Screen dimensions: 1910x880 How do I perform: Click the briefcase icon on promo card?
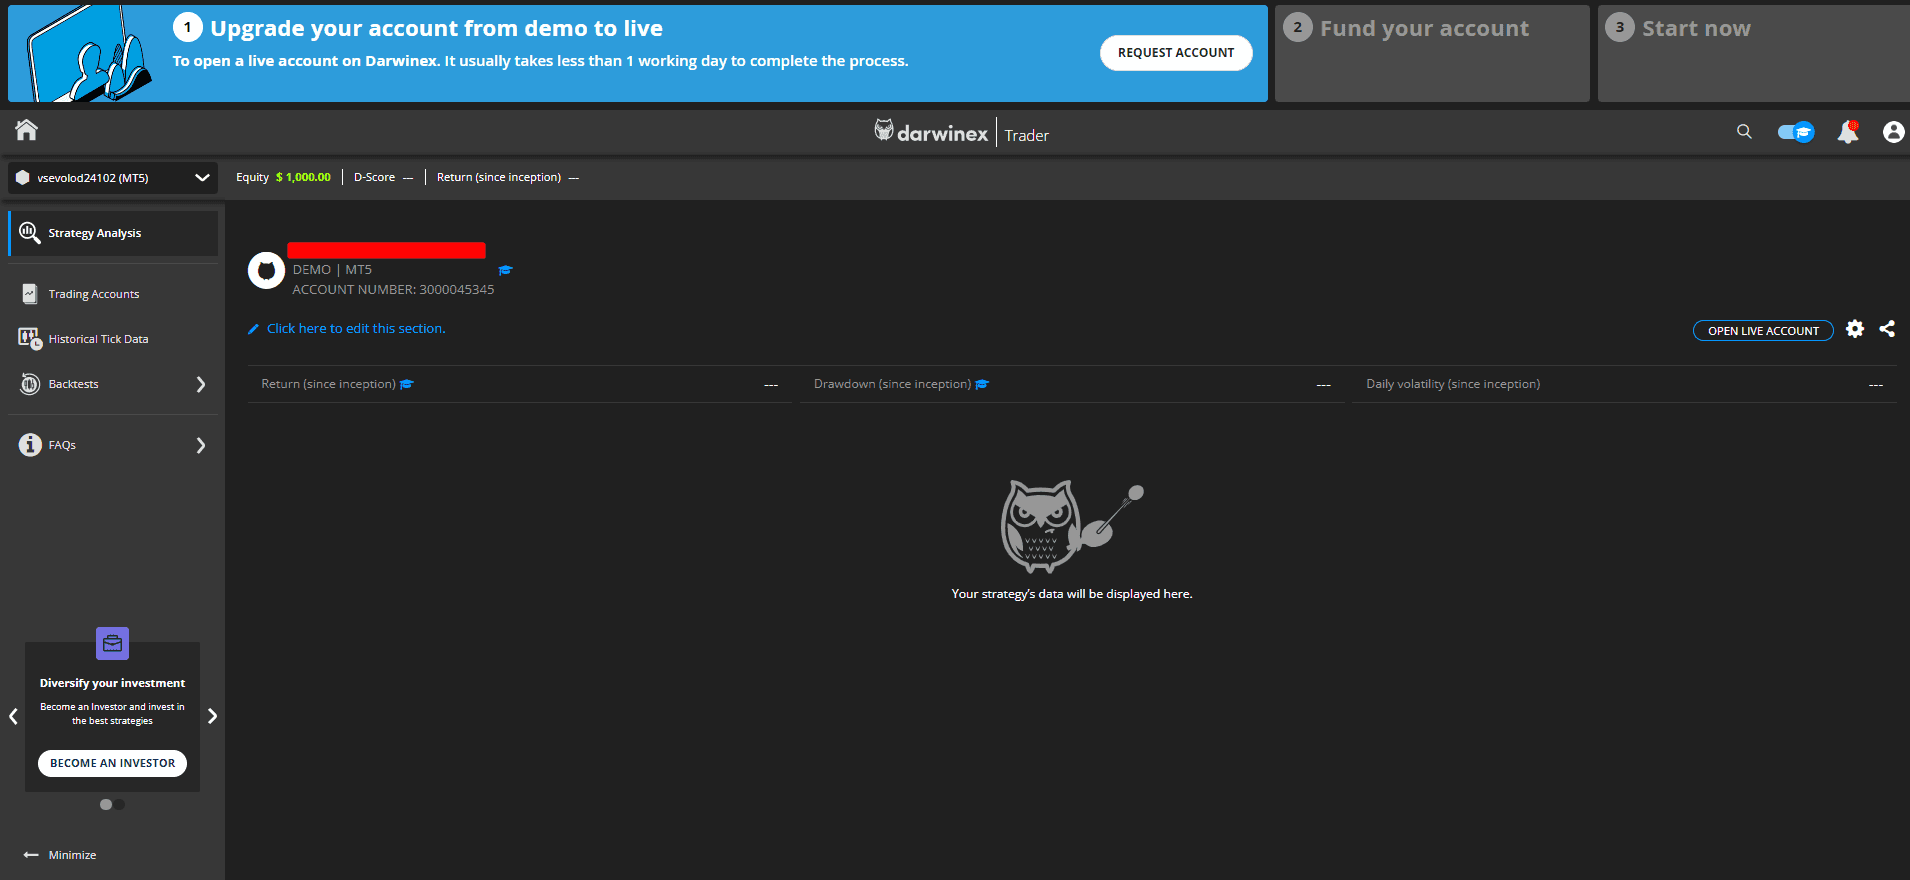[x=113, y=644]
